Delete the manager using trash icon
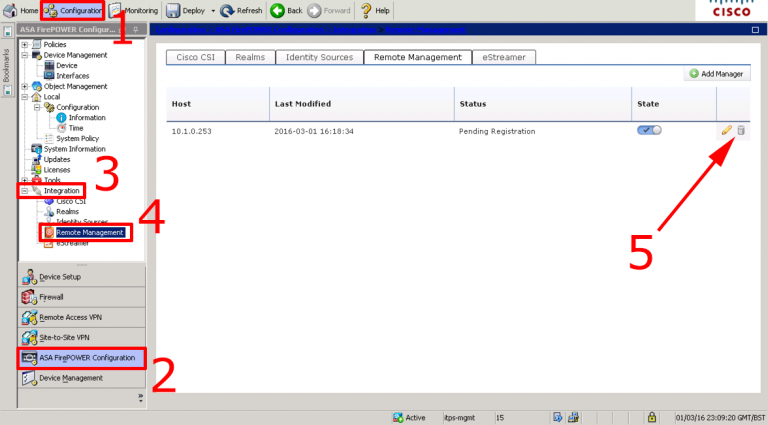768x425 pixels. click(741, 130)
